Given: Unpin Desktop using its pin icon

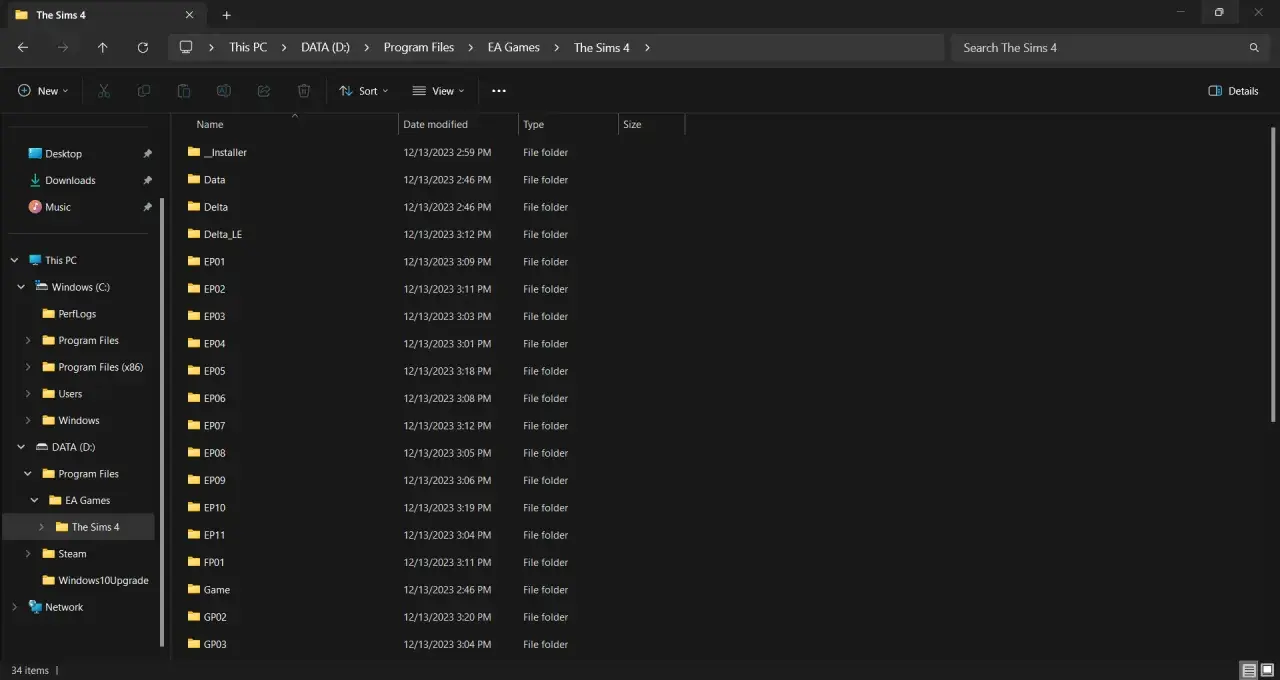Looking at the screenshot, I should [x=147, y=154].
